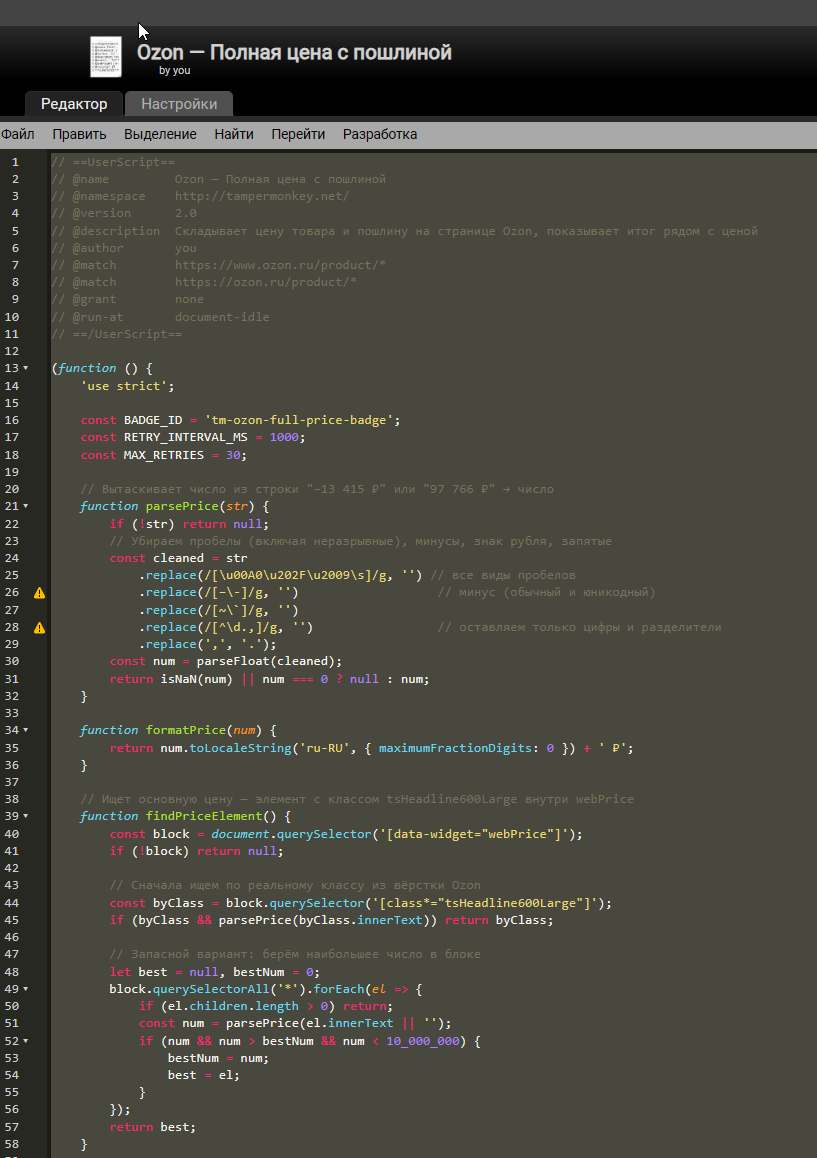Click parseFloat(cleaned) on line 30
The width and height of the screenshot is (817, 1158).
[x=266, y=661]
